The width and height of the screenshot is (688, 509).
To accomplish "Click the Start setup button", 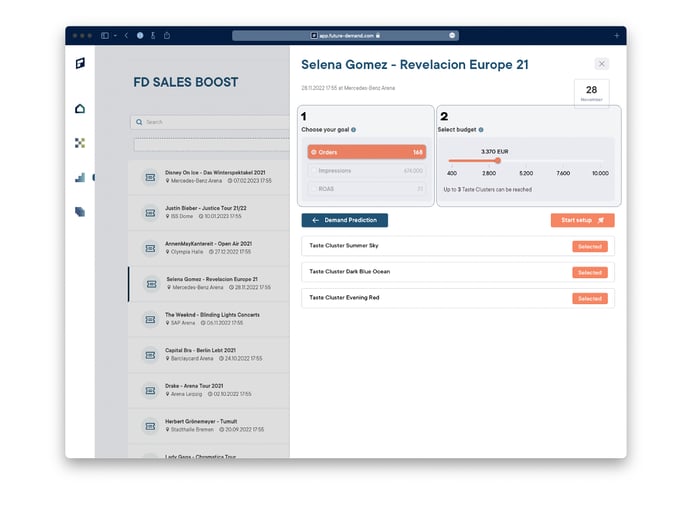I will [582, 220].
